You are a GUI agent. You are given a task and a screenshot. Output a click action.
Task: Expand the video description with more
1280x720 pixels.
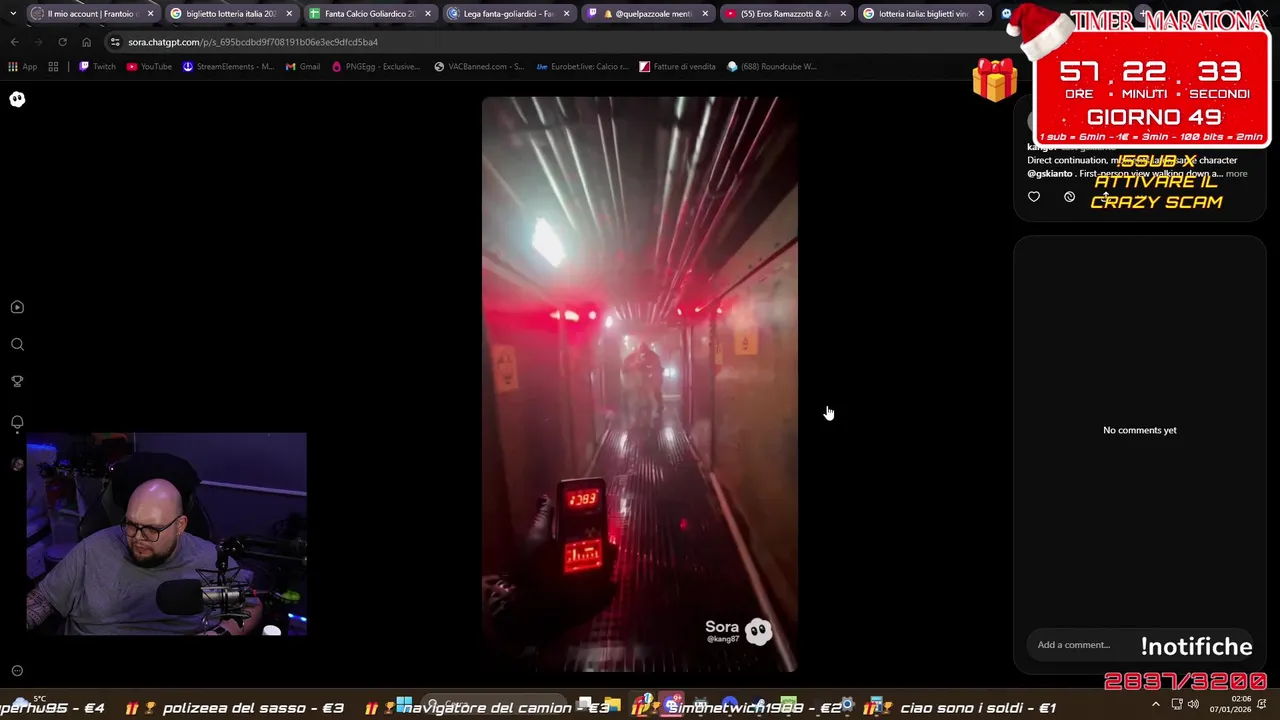coord(1236,174)
